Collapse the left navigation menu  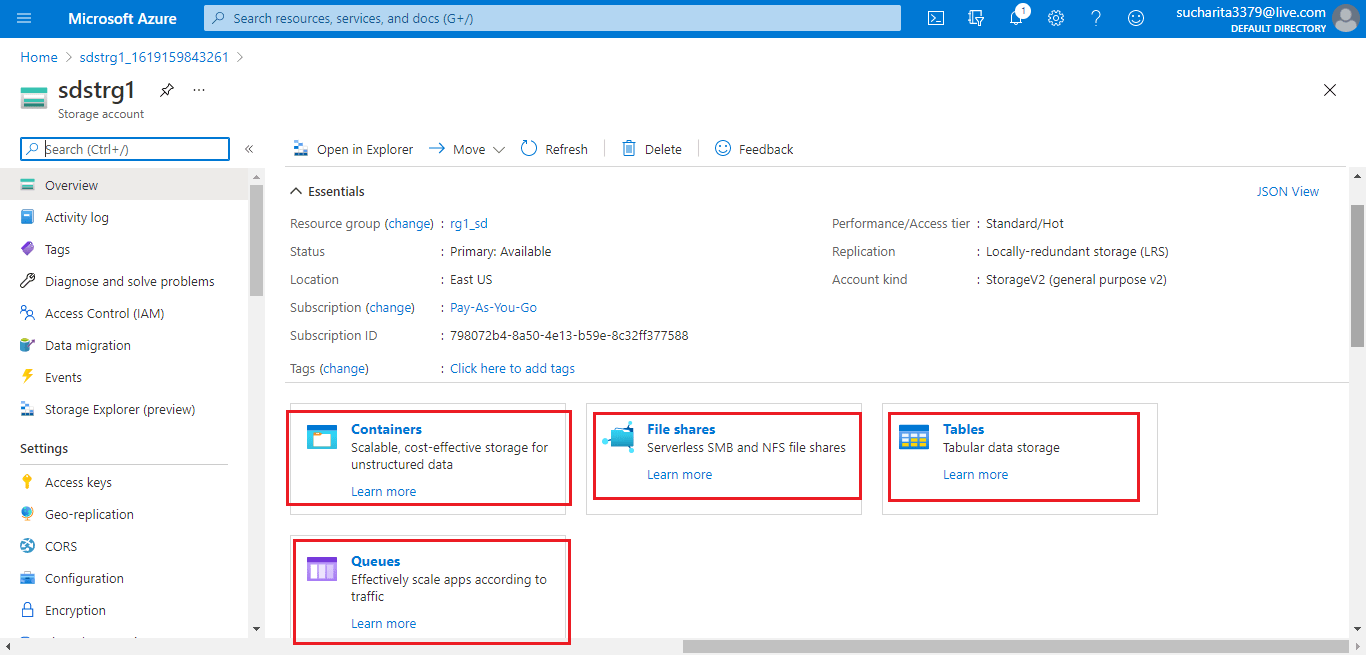click(x=249, y=149)
